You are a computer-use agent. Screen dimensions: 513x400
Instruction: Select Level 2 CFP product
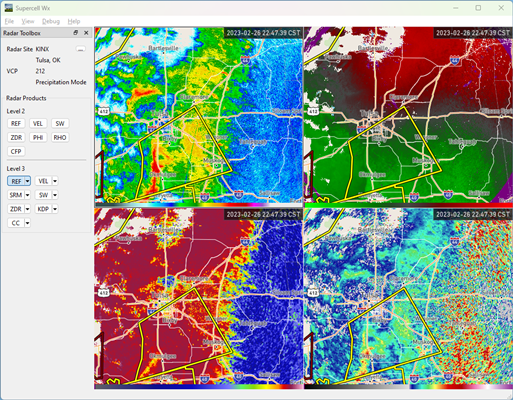pyautogui.click(x=16, y=152)
